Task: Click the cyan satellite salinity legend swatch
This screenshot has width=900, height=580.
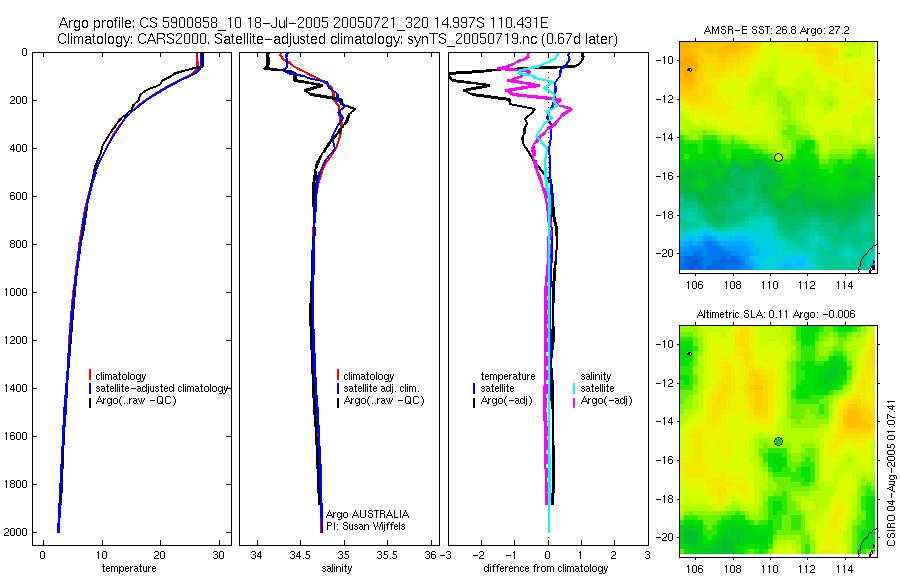Action: pos(574,389)
